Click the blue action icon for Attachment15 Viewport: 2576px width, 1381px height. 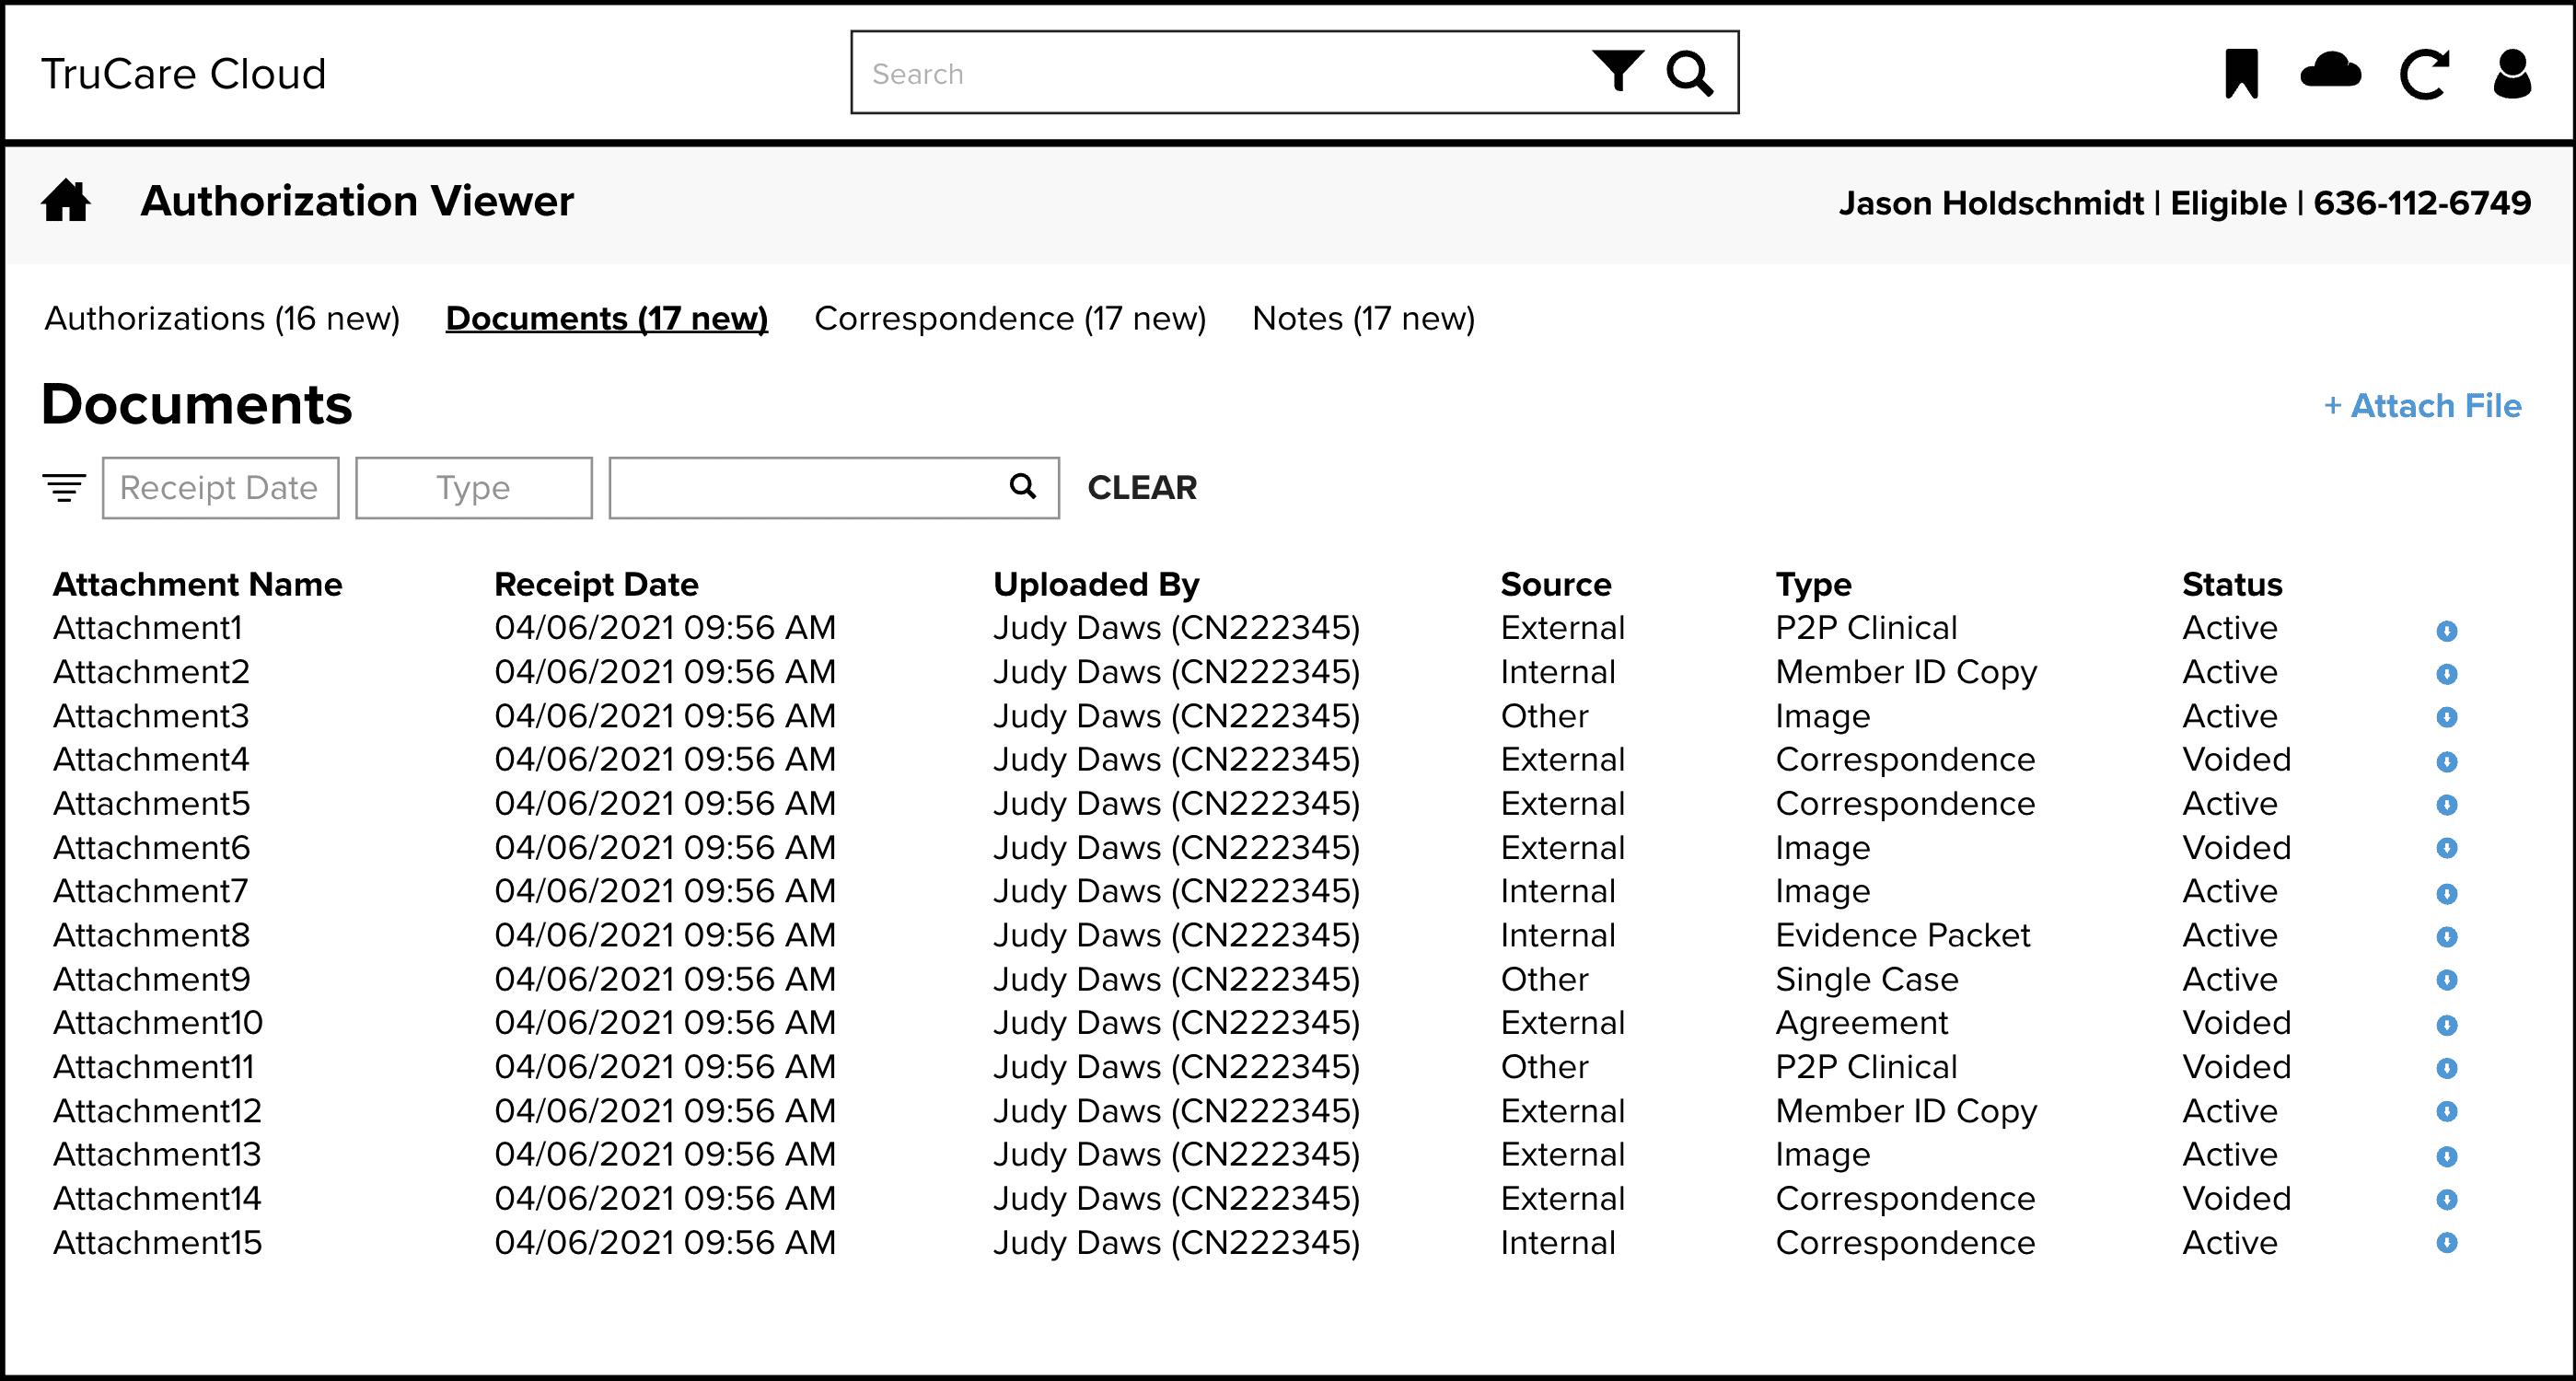2446,1243
